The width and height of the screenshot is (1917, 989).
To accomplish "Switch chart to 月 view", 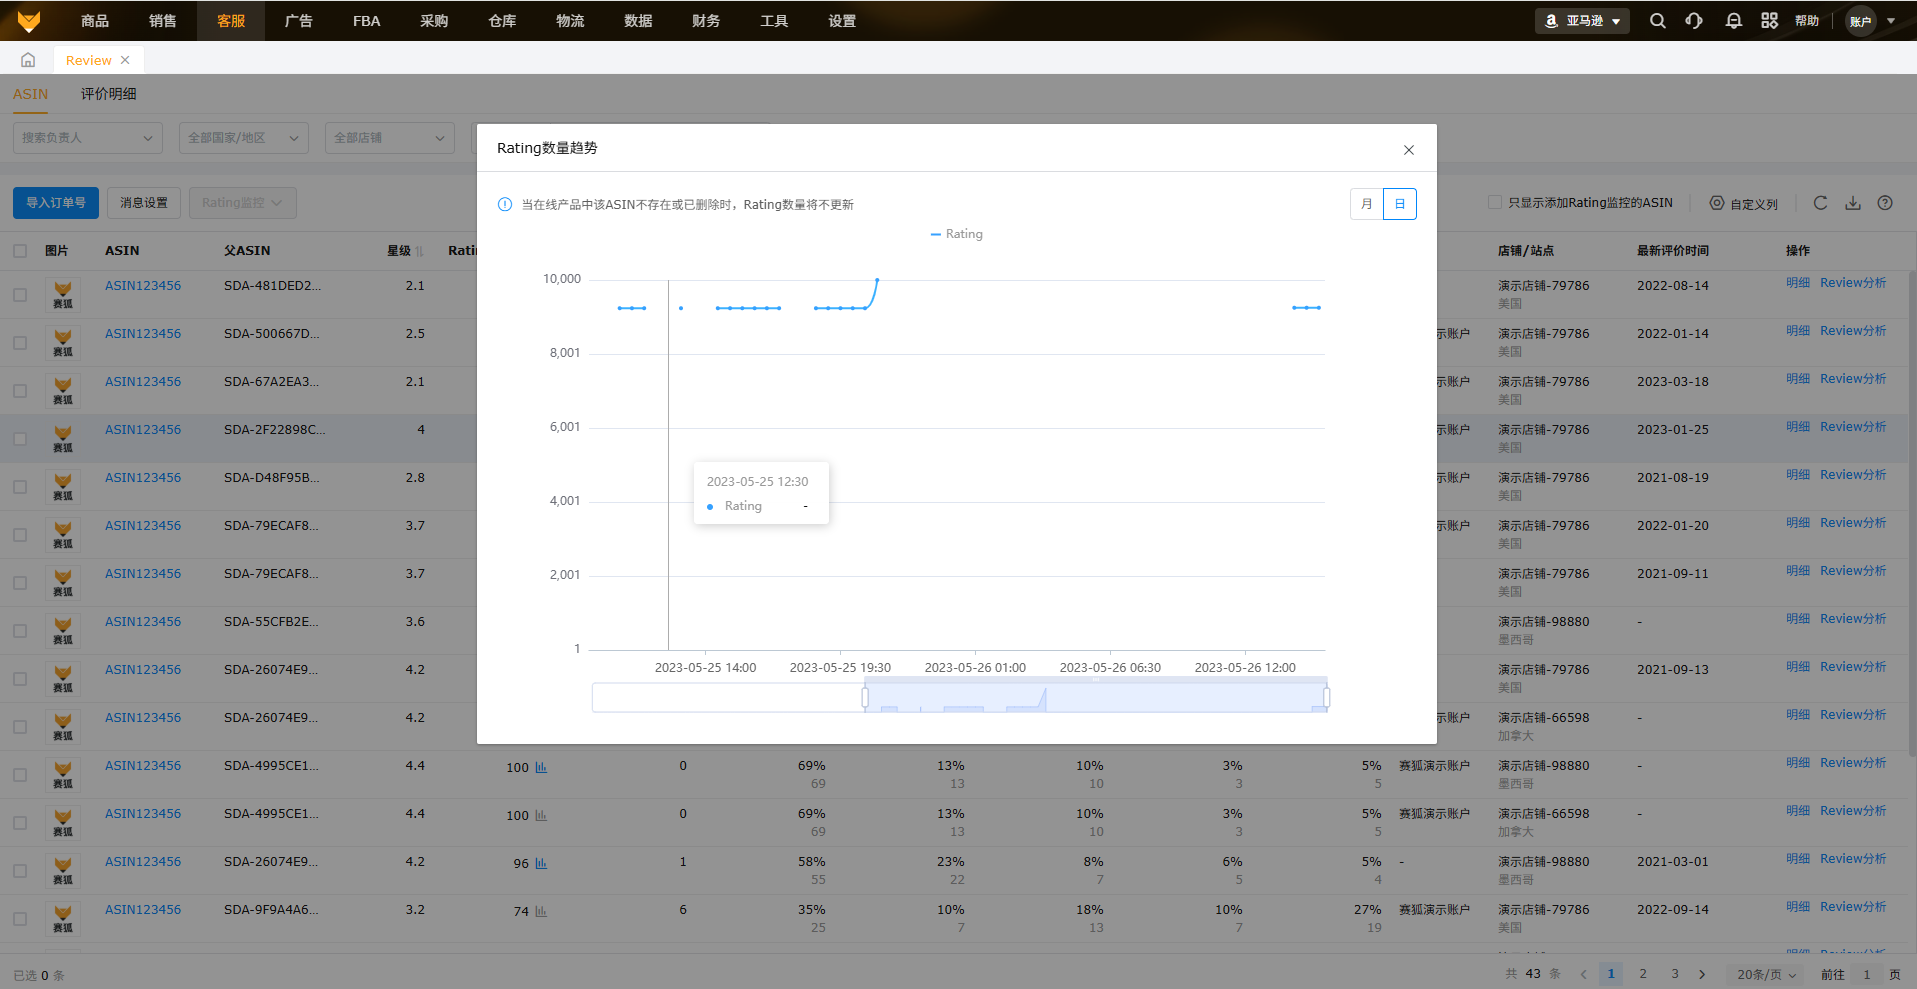I will point(1366,204).
